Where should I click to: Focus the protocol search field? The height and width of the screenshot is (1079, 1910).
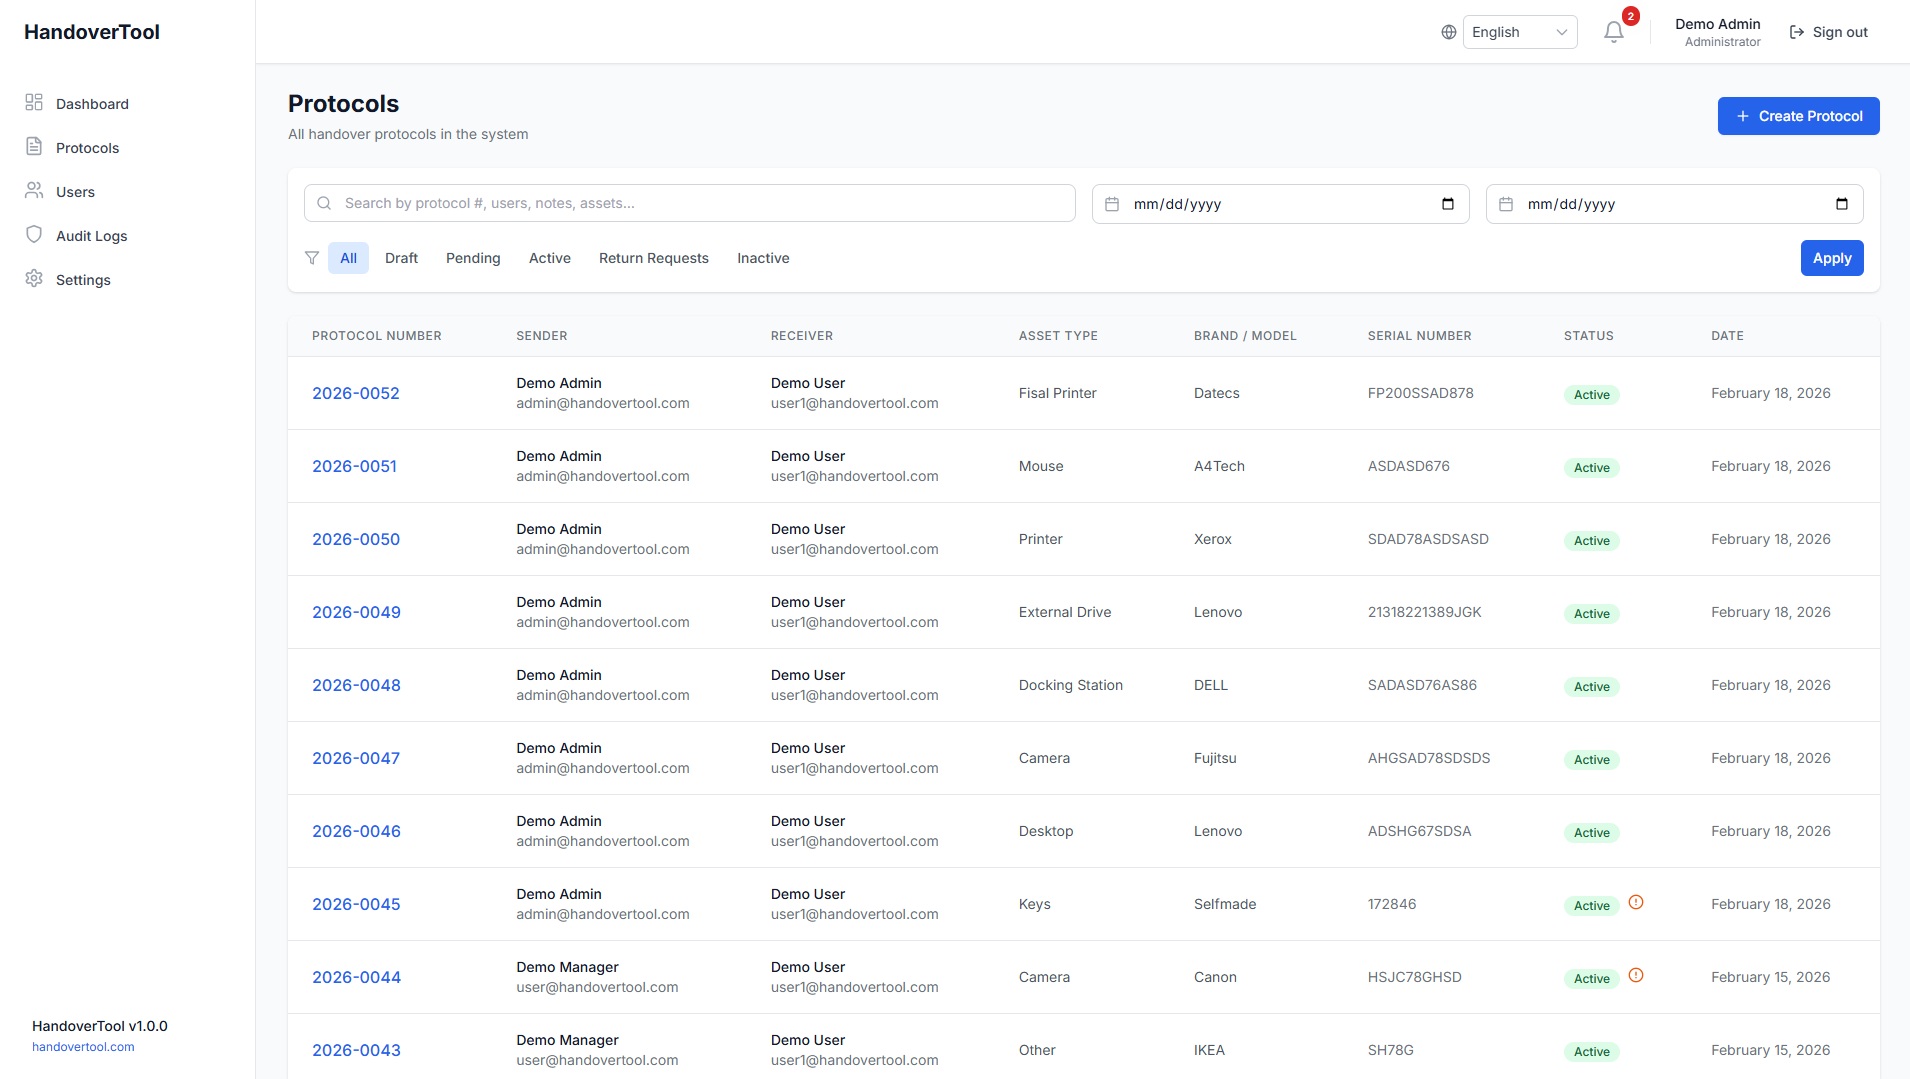pyautogui.click(x=690, y=203)
